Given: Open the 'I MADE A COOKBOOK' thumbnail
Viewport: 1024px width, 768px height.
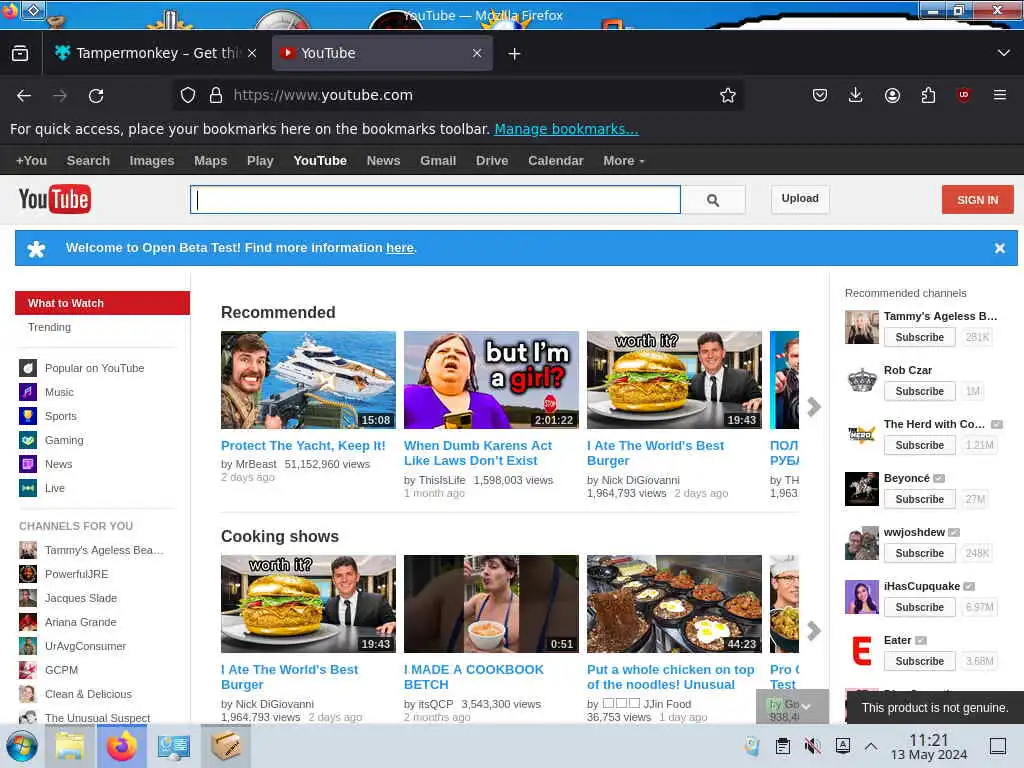Looking at the screenshot, I should (491, 604).
